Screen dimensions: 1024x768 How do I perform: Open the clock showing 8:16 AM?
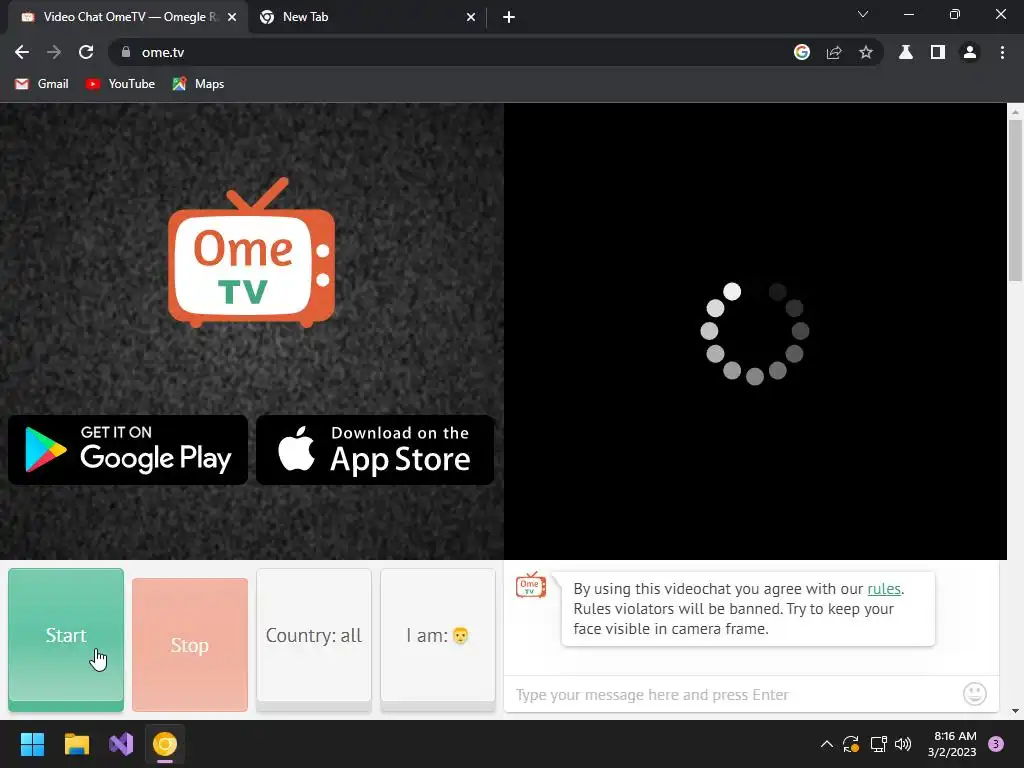(952, 744)
